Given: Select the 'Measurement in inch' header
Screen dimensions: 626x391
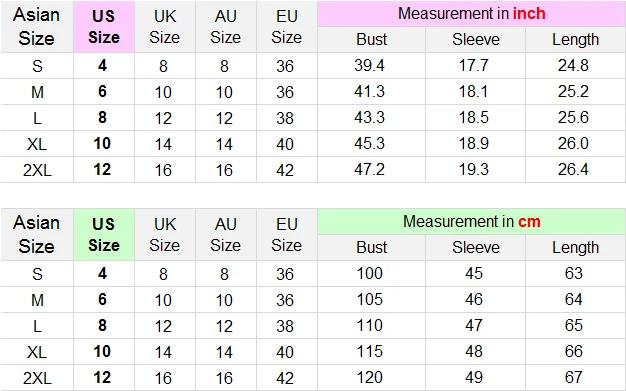Looking at the screenshot, I should (471, 14).
